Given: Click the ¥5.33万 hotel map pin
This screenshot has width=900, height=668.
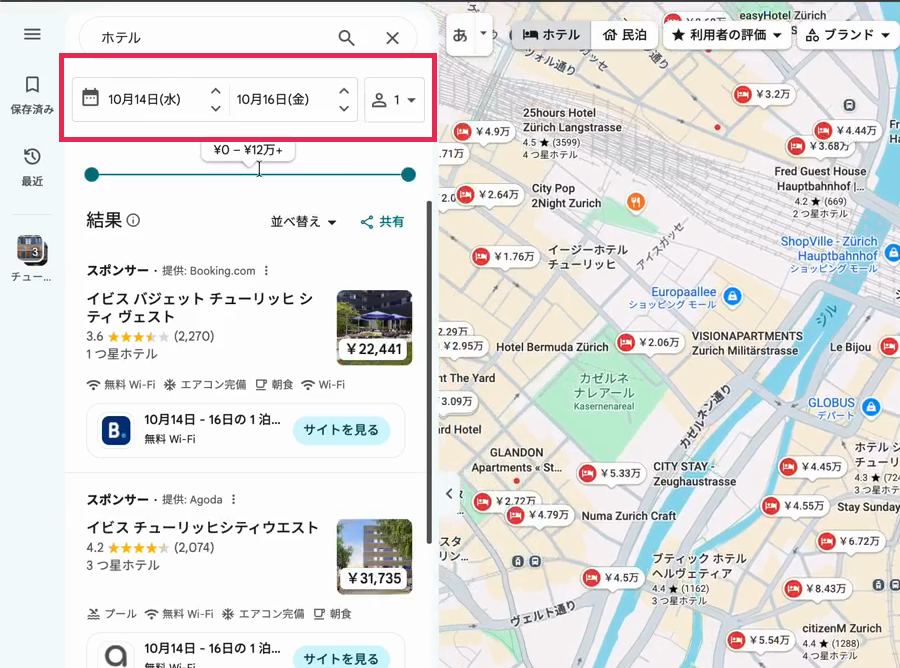Looking at the screenshot, I should tap(611, 473).
